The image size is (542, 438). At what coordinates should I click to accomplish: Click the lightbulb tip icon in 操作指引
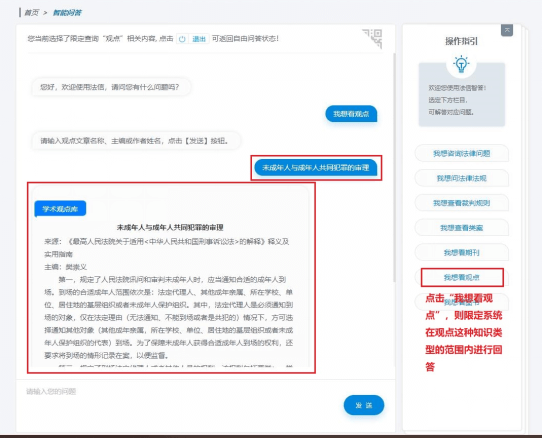point(461,64)
